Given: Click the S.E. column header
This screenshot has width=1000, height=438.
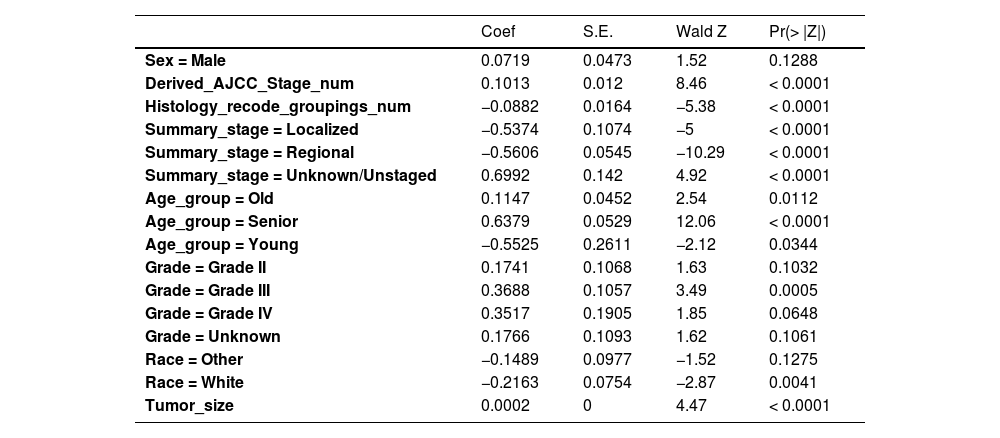Looking at the screenshot, I should point(598,32).
